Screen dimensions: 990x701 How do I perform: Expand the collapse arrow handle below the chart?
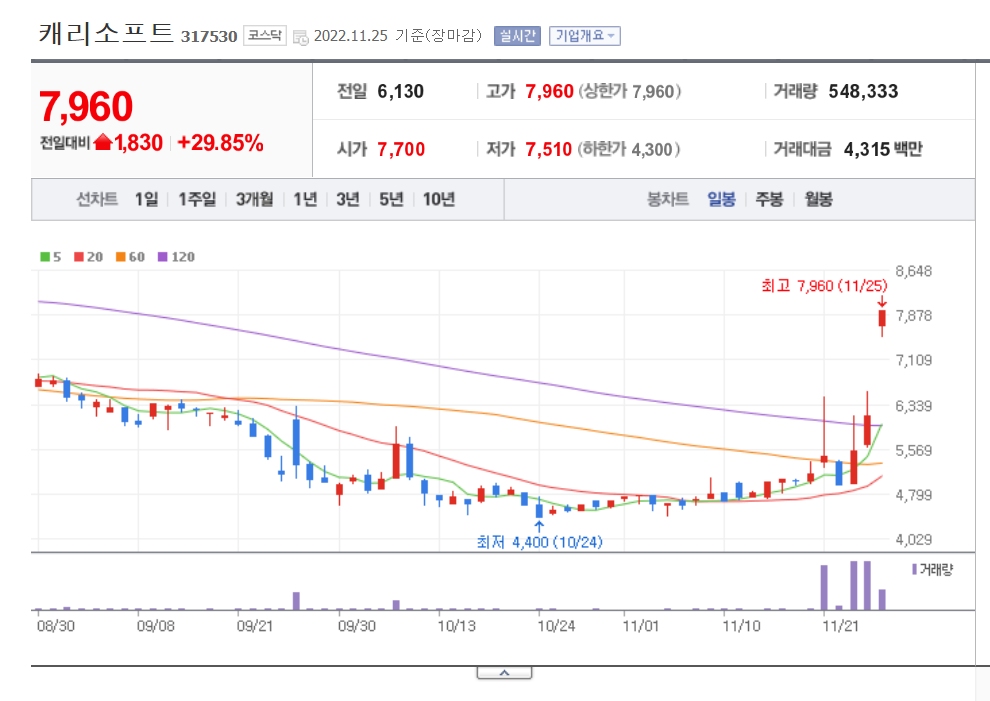click(x=504, y=673)
